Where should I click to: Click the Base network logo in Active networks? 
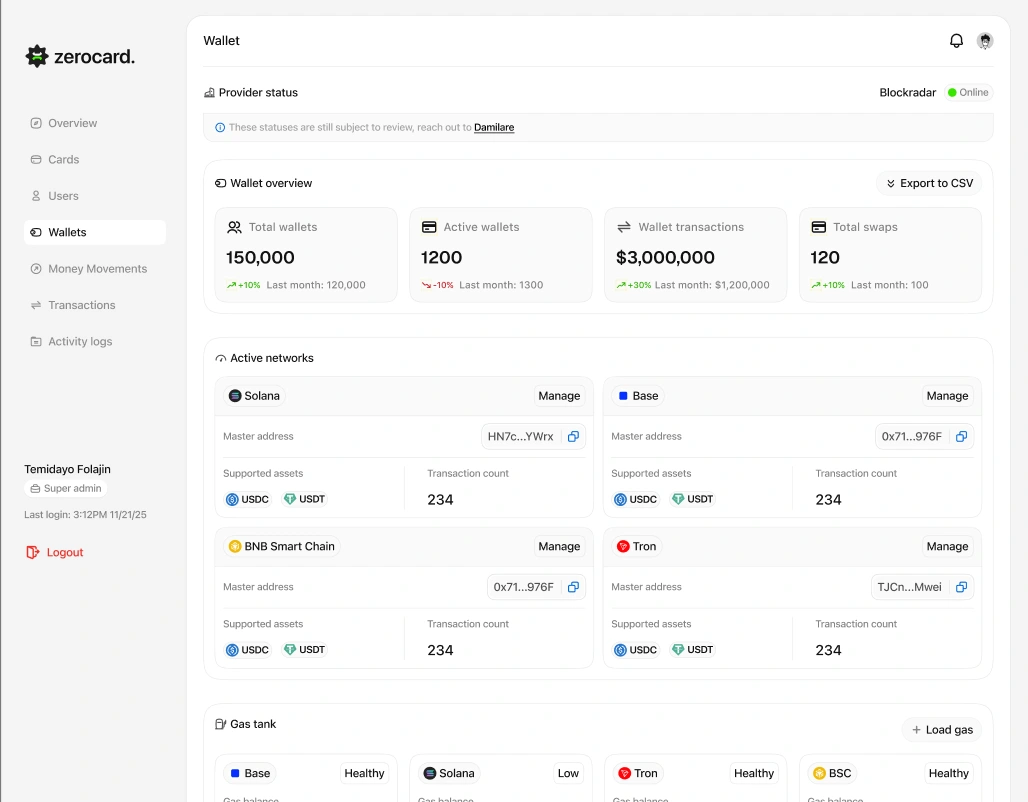623,396
